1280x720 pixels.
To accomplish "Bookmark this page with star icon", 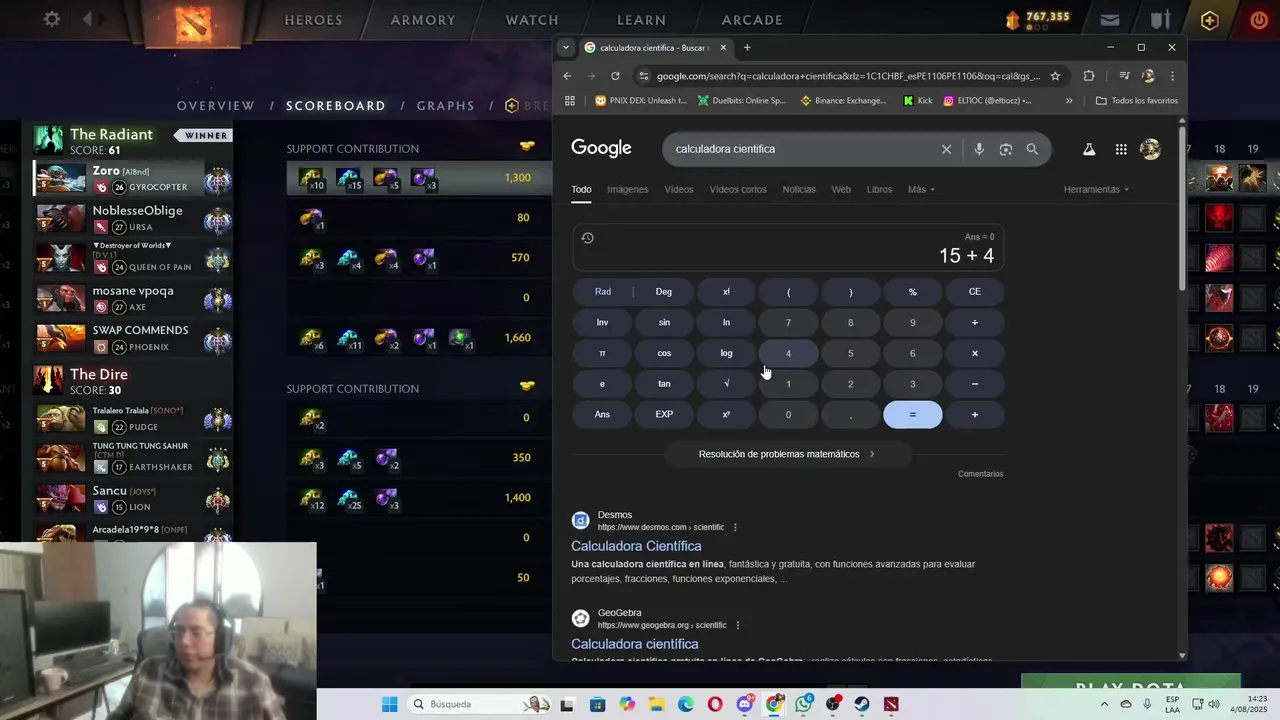I will [1055, 76].
